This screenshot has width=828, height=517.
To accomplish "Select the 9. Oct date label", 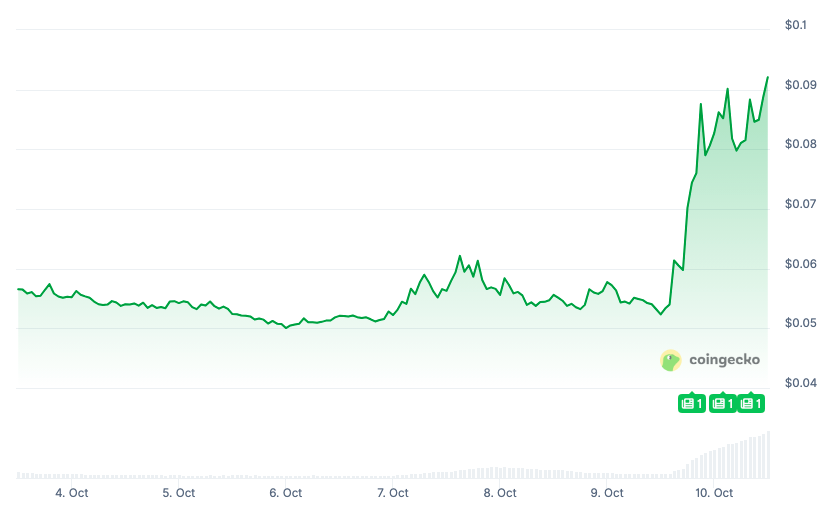I will pyautogui.click(x=607, y=493).
